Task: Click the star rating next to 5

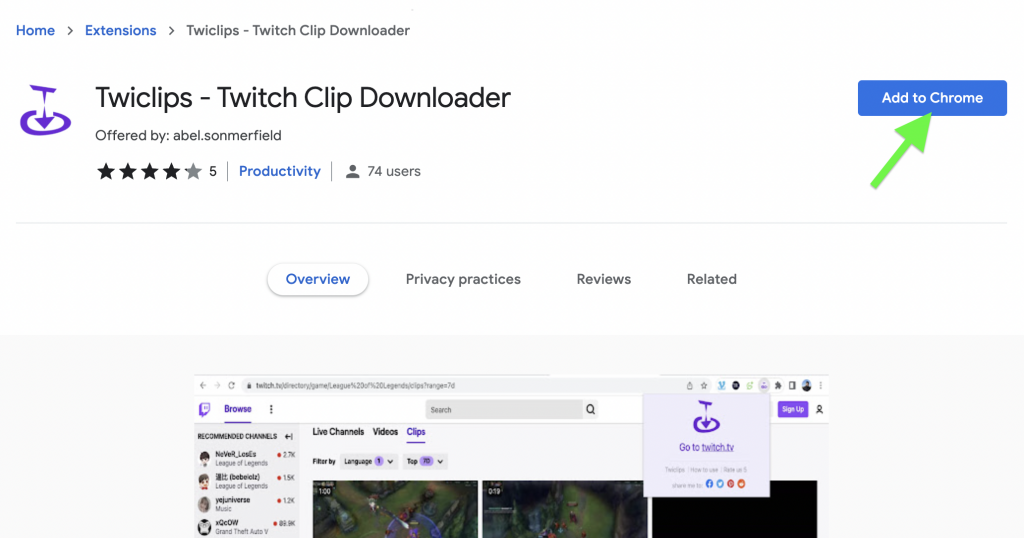Action: (150, 171)
